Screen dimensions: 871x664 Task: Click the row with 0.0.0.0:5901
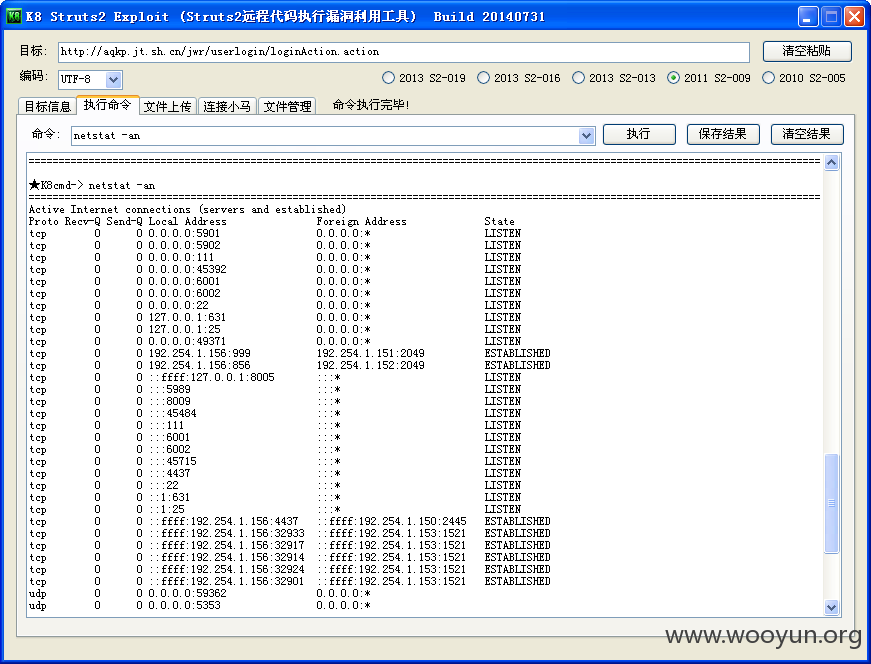275,233
